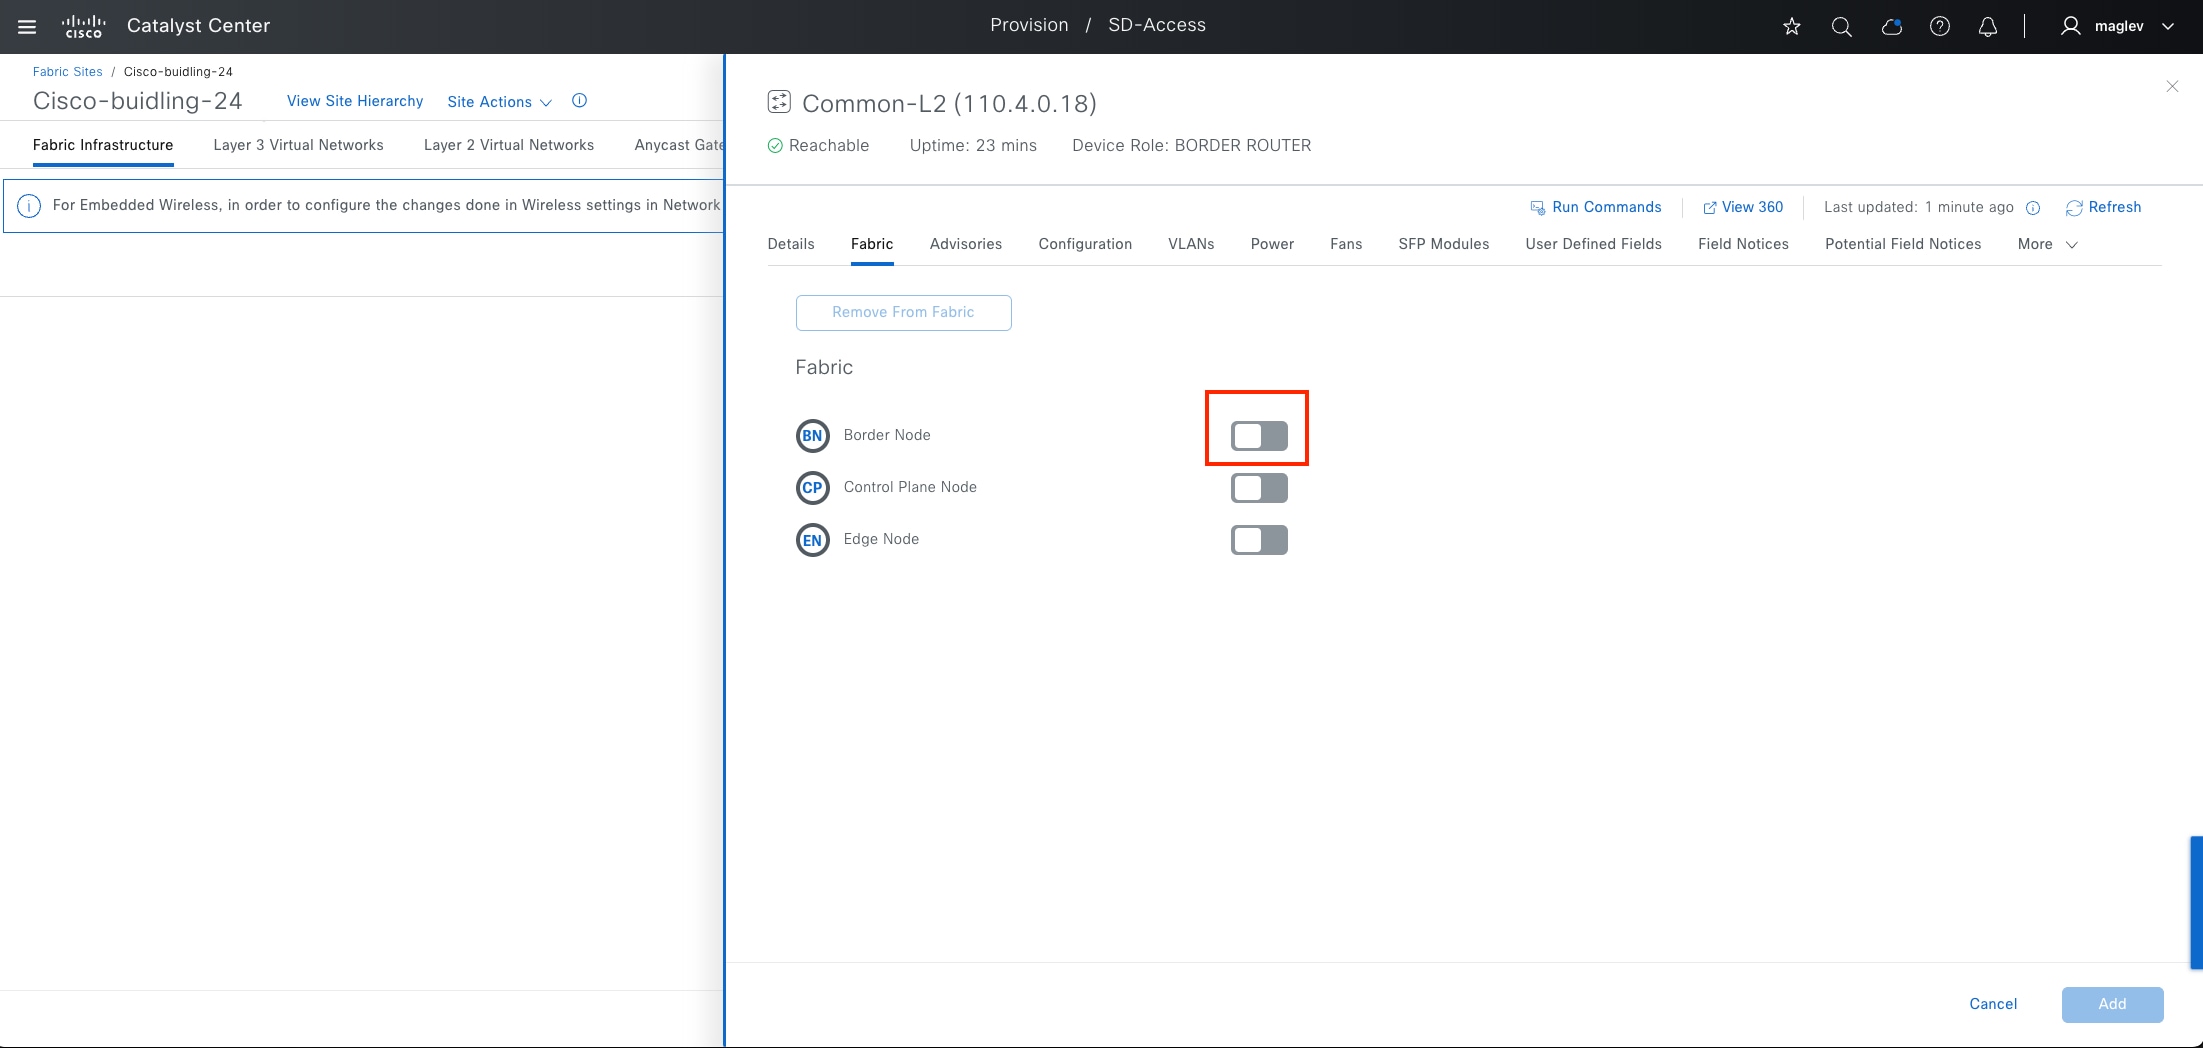The image size is (2203, 1048).
Task: Click the Add button
Action: [x=2112, y=1004]
